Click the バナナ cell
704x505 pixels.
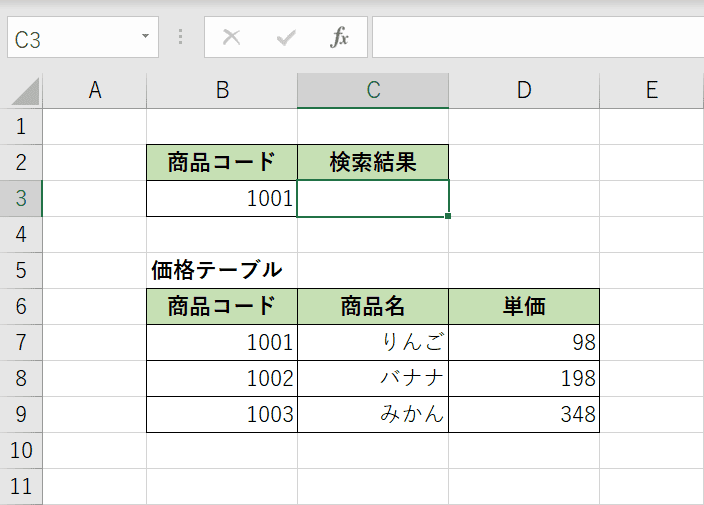373,378
